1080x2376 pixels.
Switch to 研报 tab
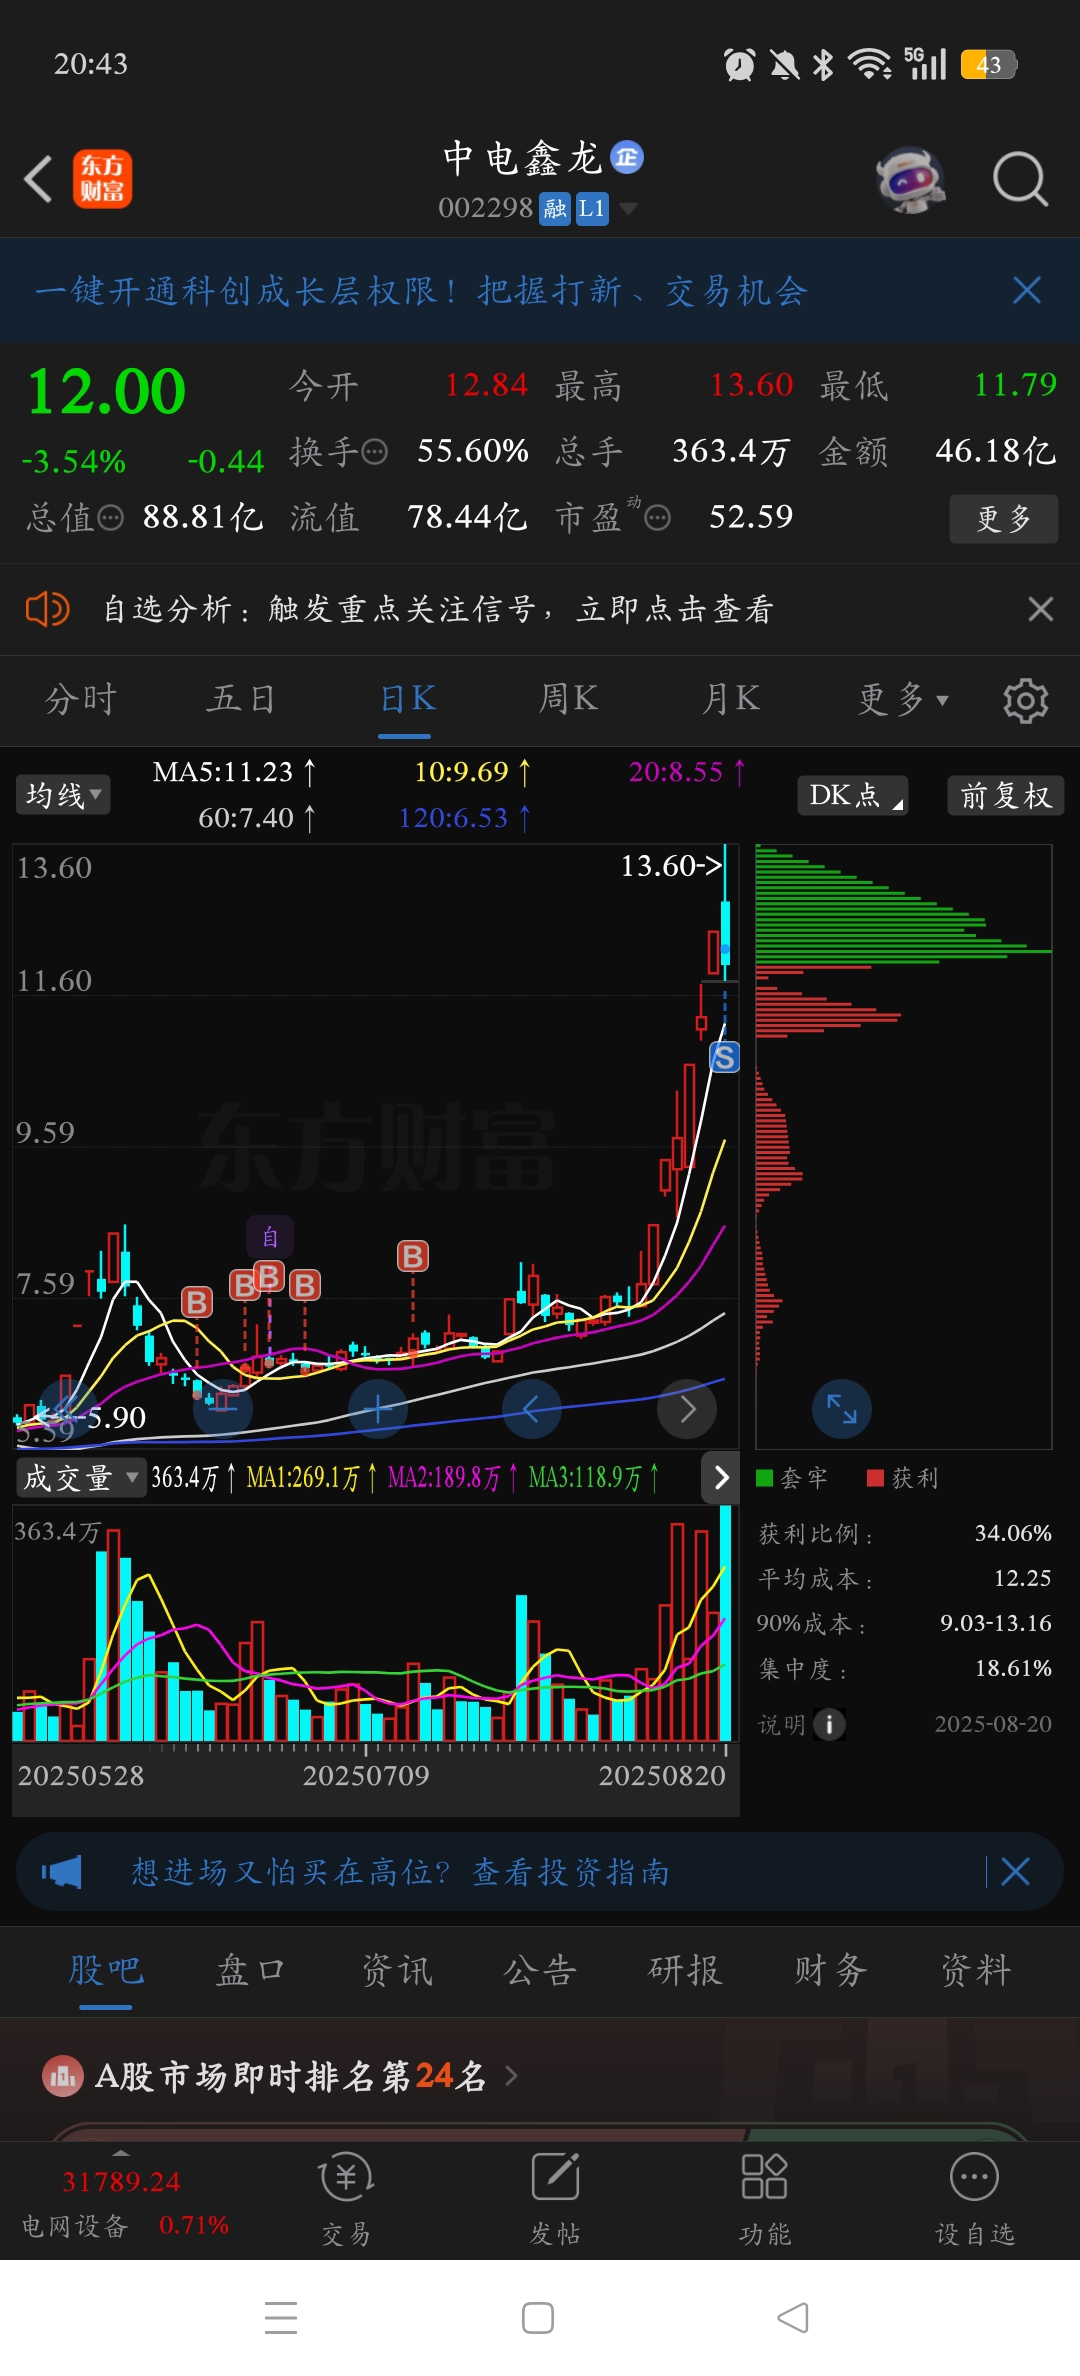[x=685, y=1970]
